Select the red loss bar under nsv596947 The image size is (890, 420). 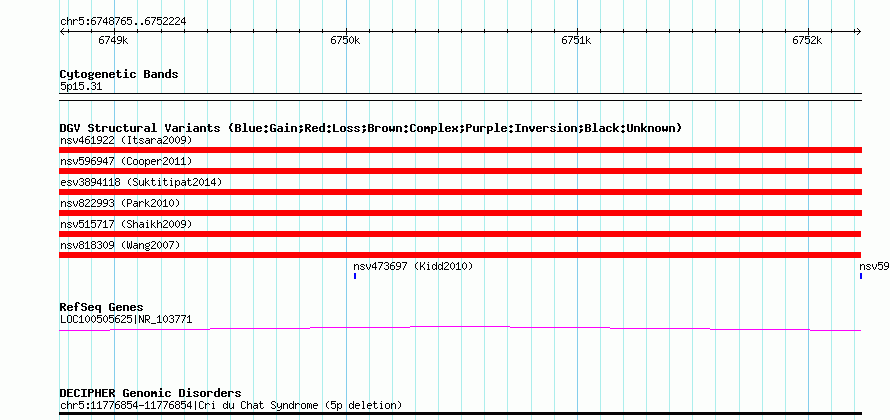pos(460,171)
